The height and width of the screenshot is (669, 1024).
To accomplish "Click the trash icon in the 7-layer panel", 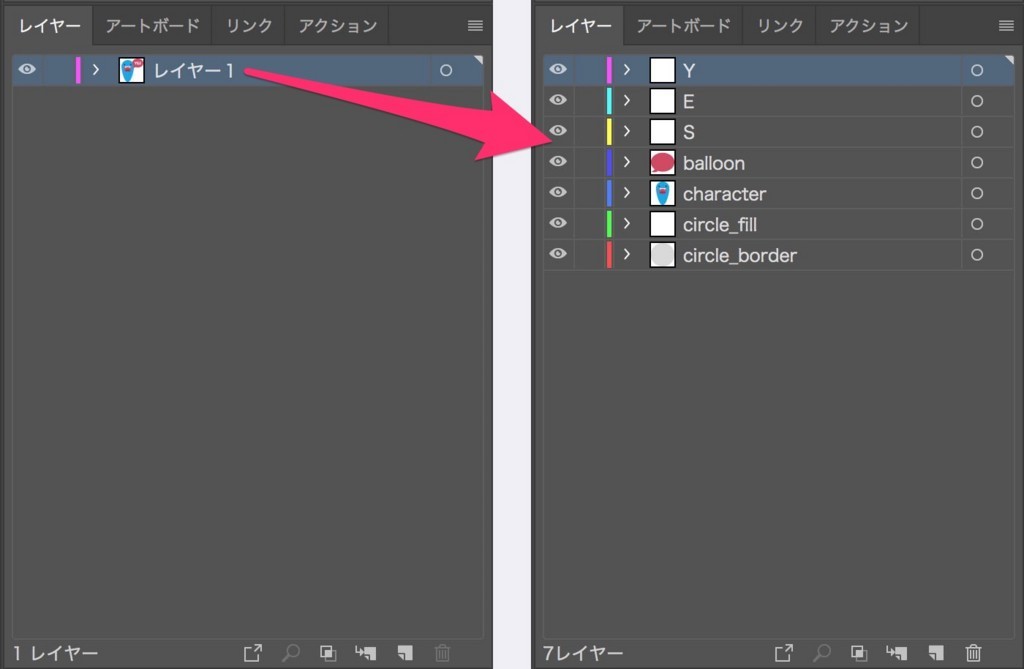I will [973, 653].
